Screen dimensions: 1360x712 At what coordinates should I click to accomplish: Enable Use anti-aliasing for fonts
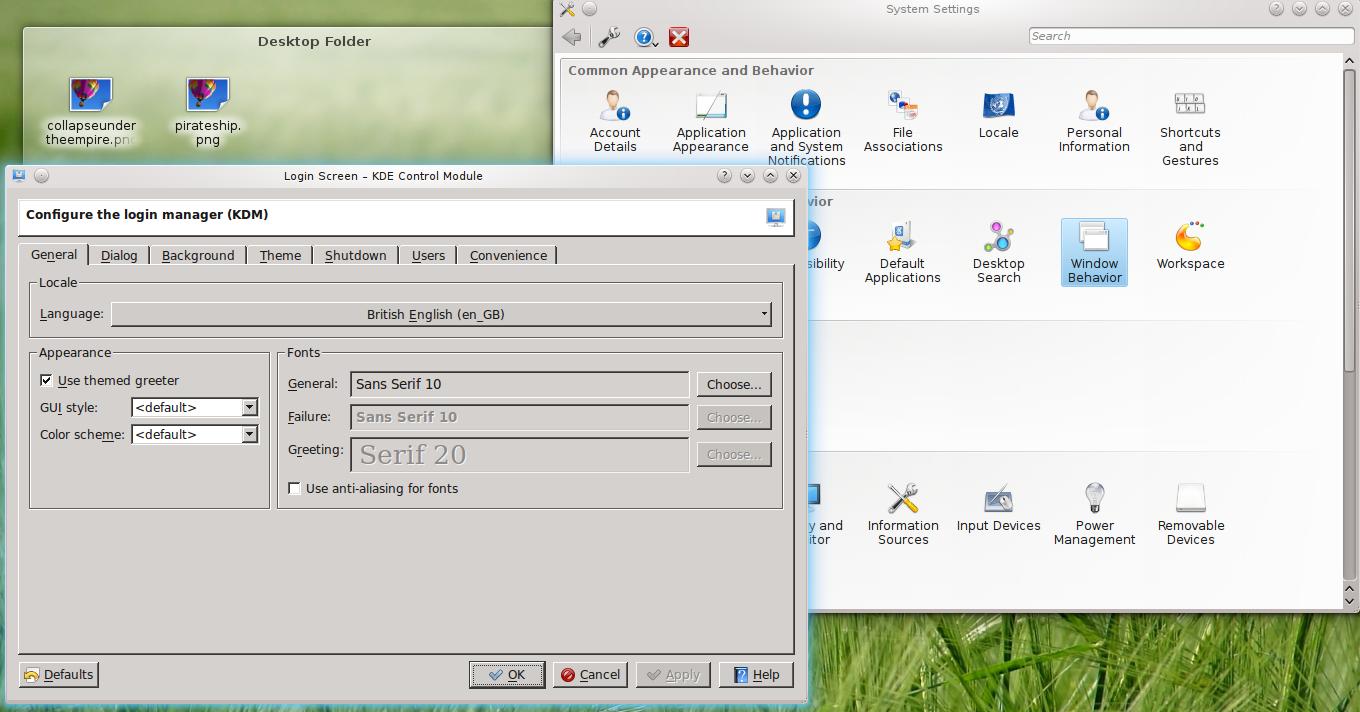(x=295, y=489)
